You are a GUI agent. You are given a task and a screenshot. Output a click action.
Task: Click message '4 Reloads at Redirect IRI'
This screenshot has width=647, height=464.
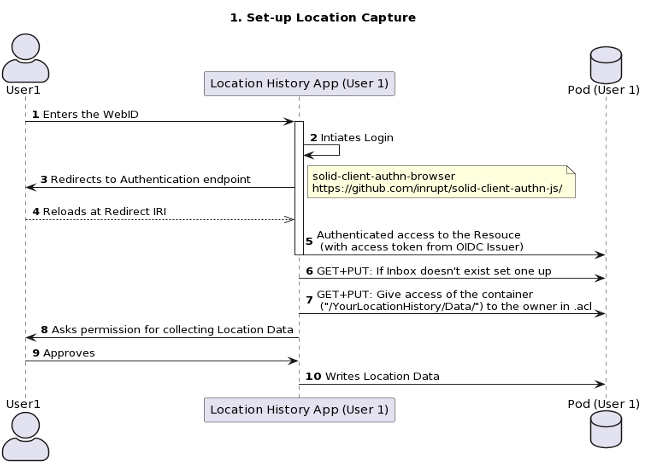(99, 212)
